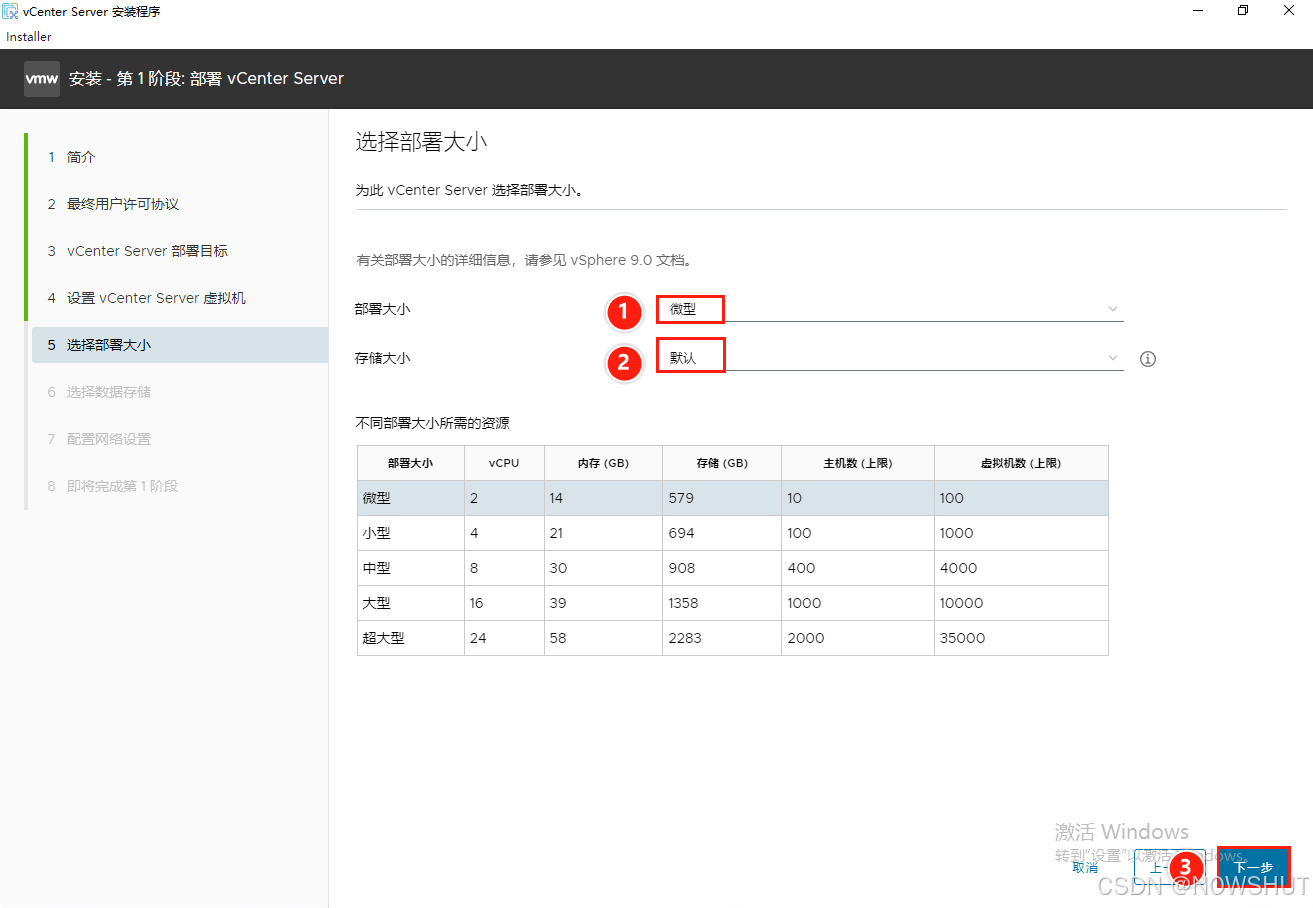Click the 大型 row label

376,603
